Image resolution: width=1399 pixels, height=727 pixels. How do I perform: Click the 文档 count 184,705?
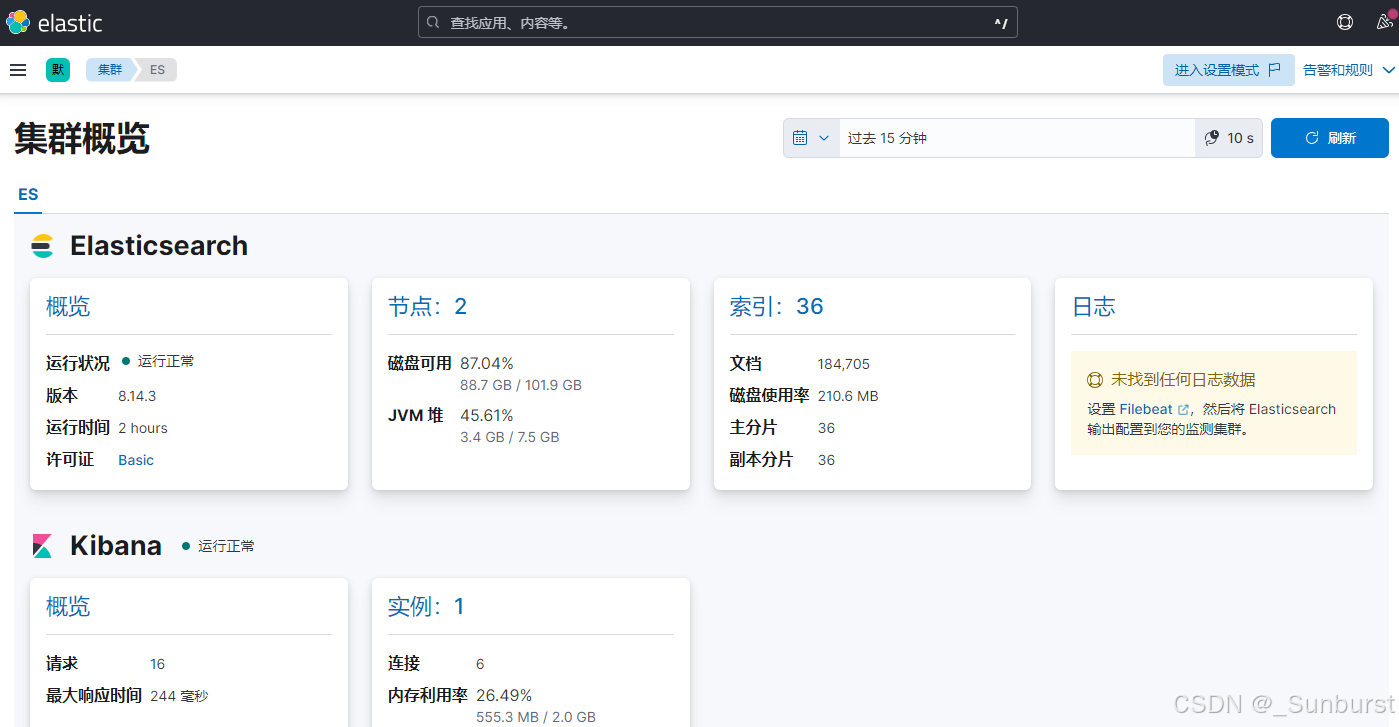(844, 364)
